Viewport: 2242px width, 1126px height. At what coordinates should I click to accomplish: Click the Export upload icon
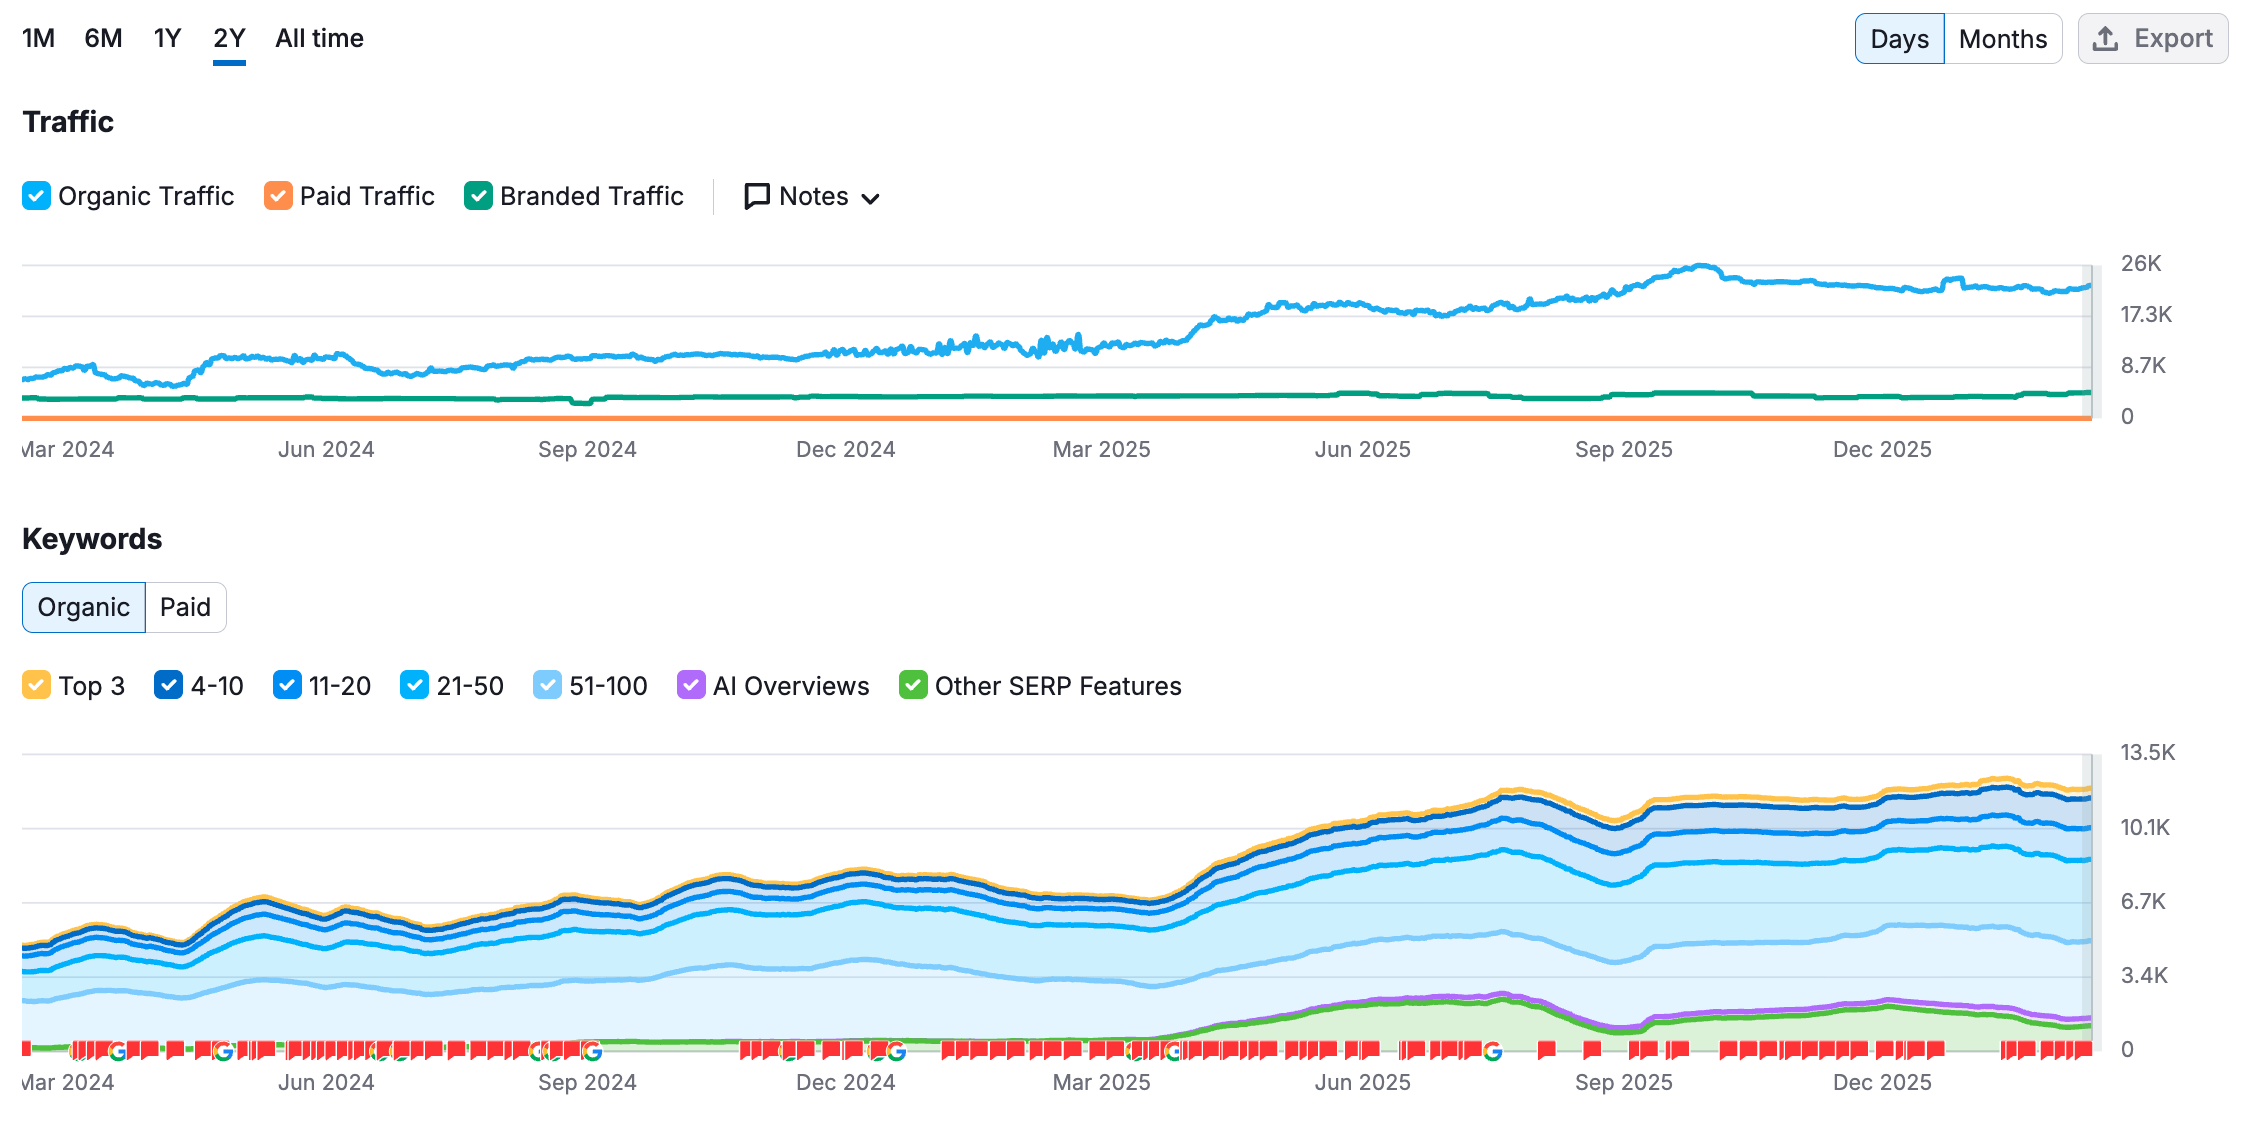click(2106, 38)
